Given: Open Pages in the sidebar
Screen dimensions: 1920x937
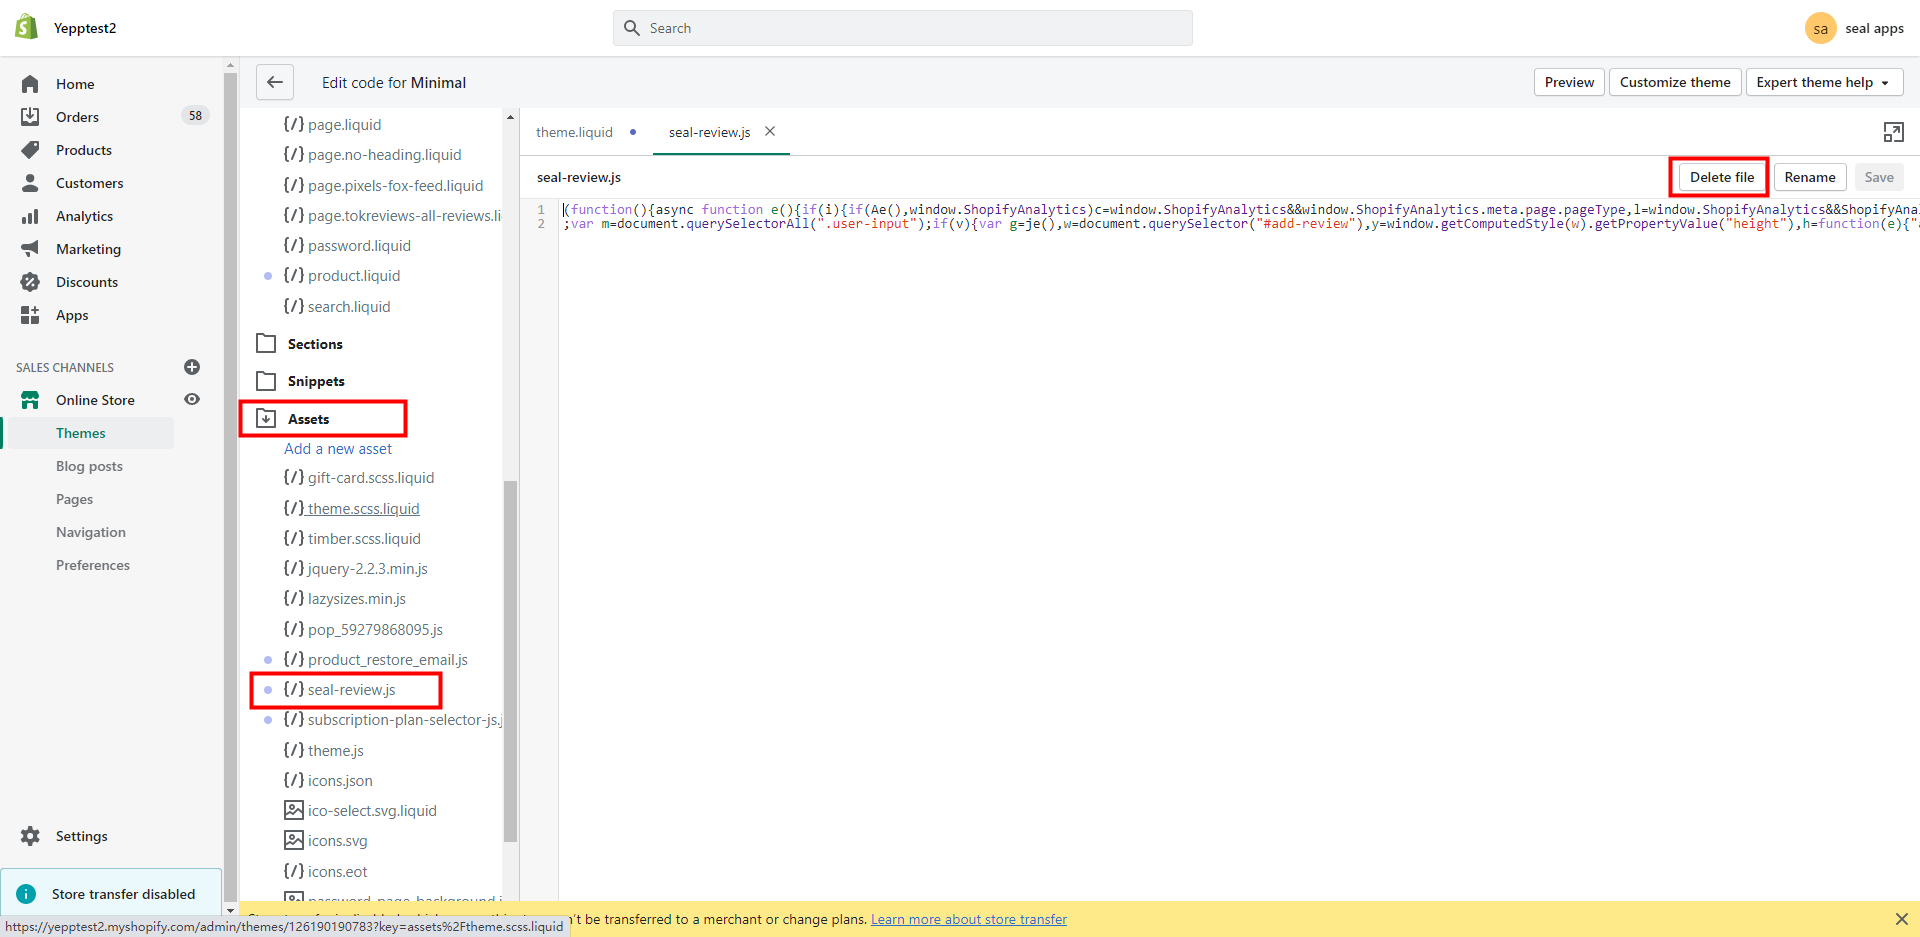Looking at the screenshot, I should coord(74,499).
